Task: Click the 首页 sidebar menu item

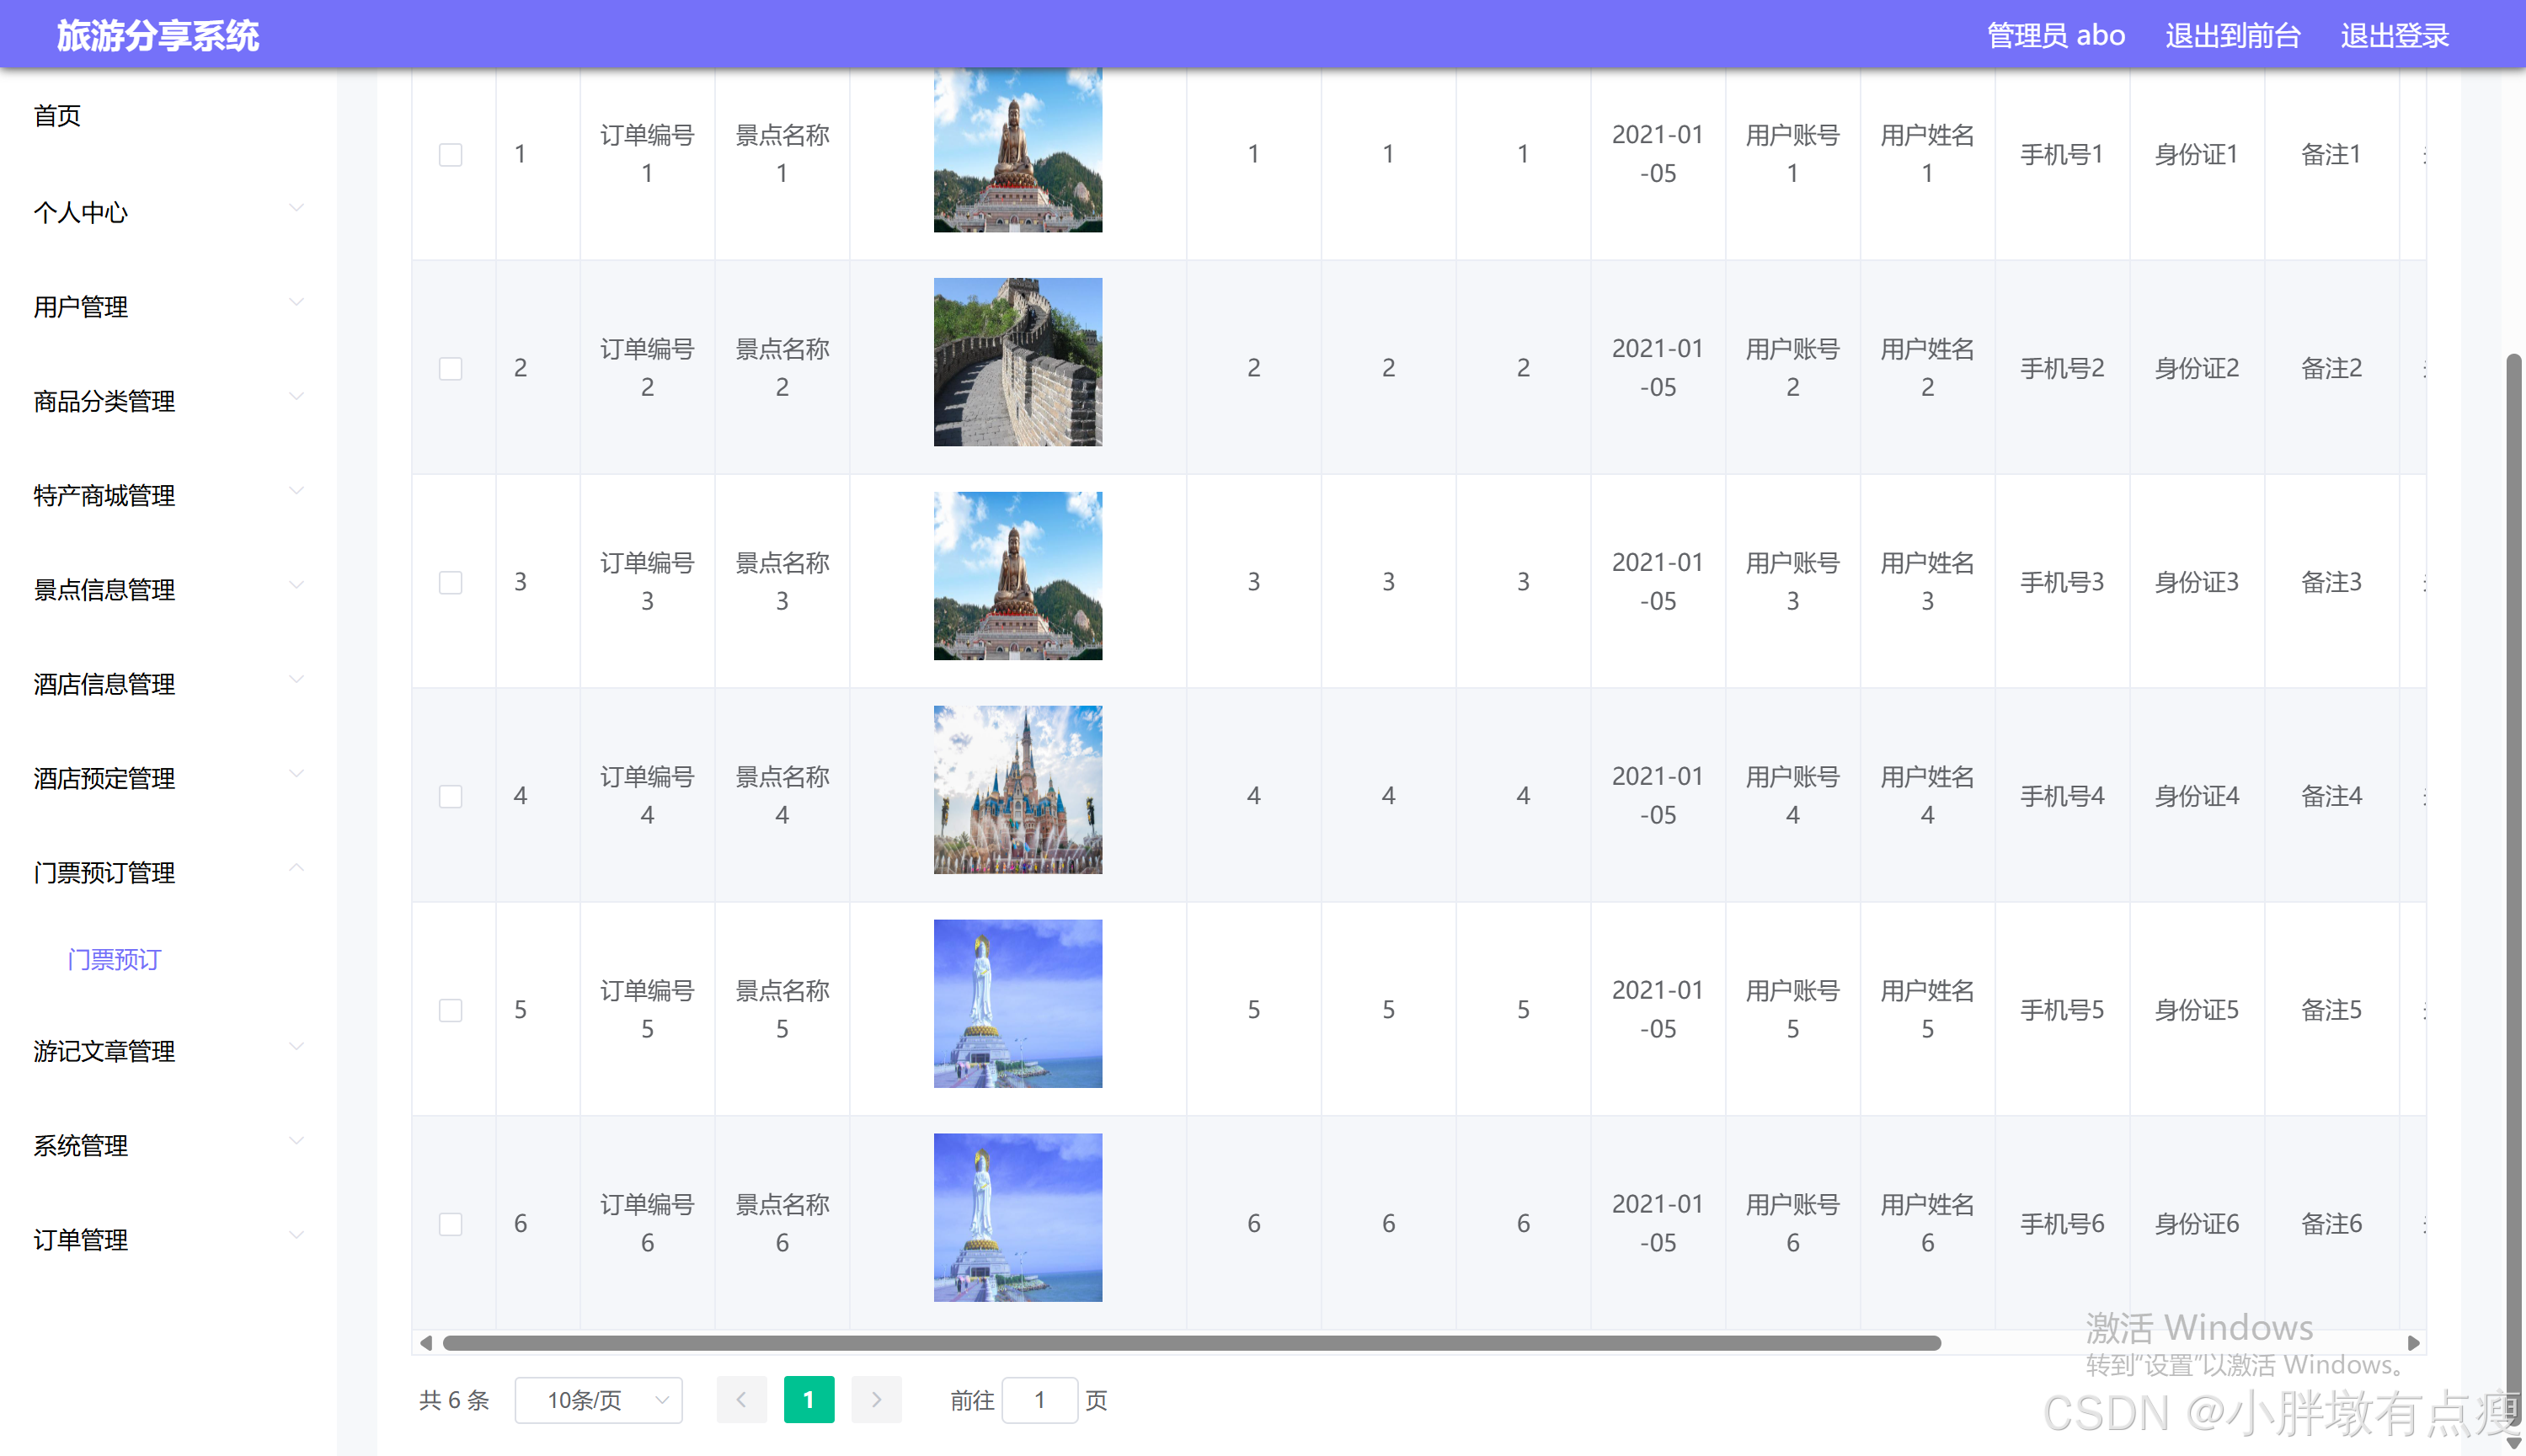Action: 57,115
